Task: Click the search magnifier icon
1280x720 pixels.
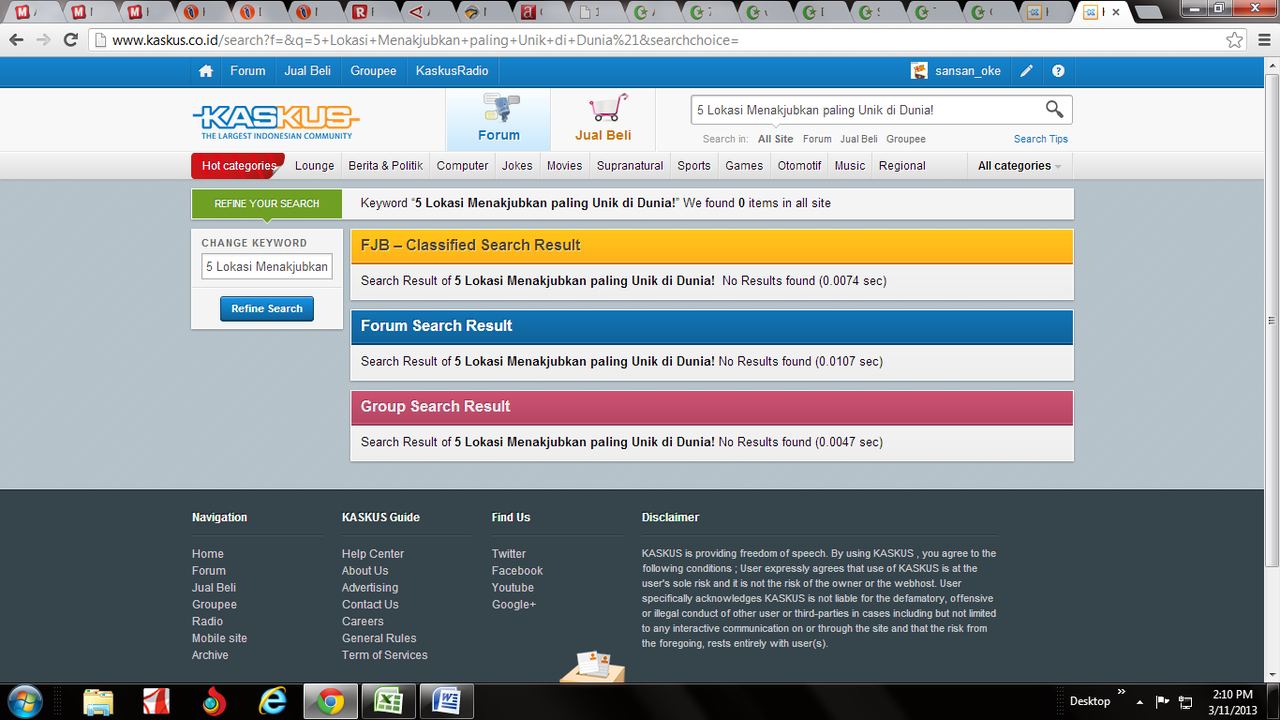Action: [1054, 109]
